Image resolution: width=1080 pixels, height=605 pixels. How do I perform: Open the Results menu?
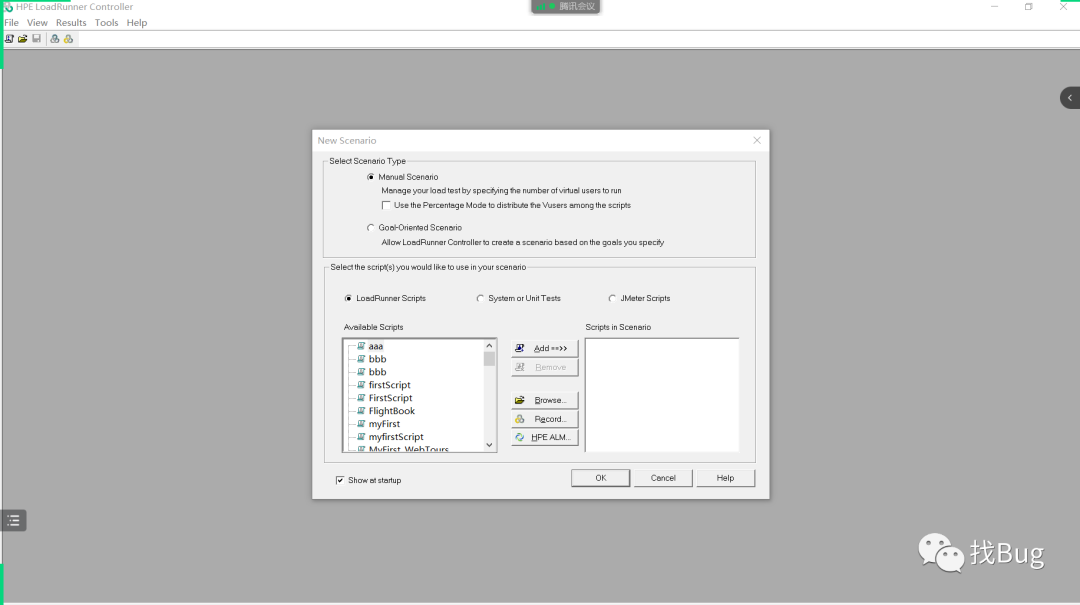(71, 23)
